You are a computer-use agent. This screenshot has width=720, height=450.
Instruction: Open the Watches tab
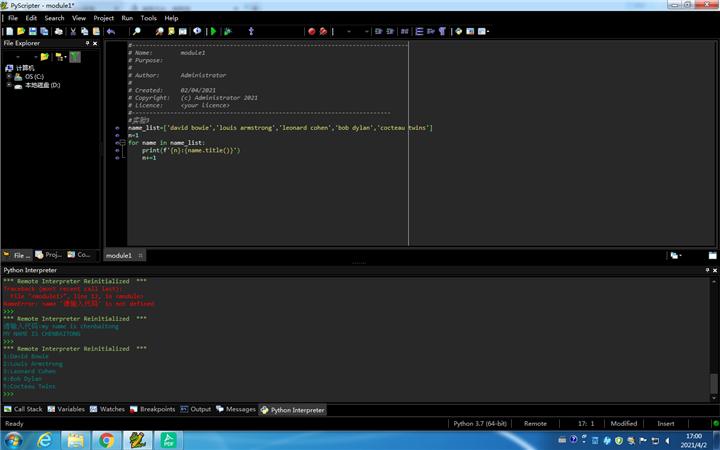click(x=107, y=409)
